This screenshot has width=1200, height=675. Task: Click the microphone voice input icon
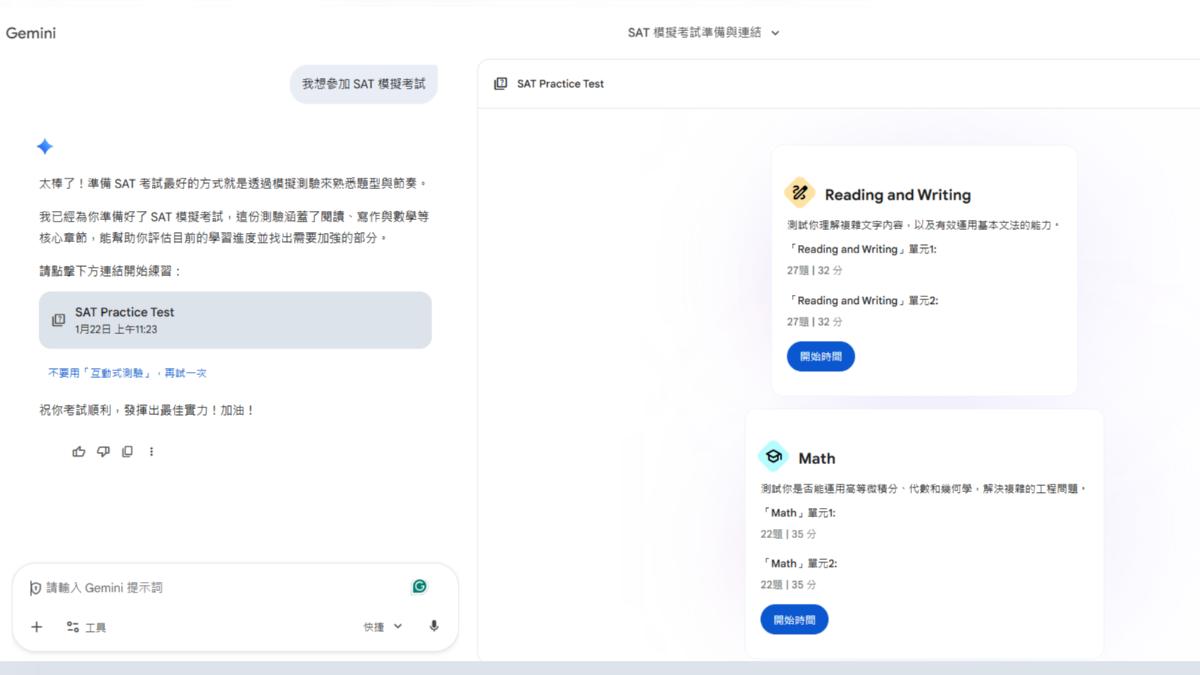pyautogui.click(x=434, y=627)
